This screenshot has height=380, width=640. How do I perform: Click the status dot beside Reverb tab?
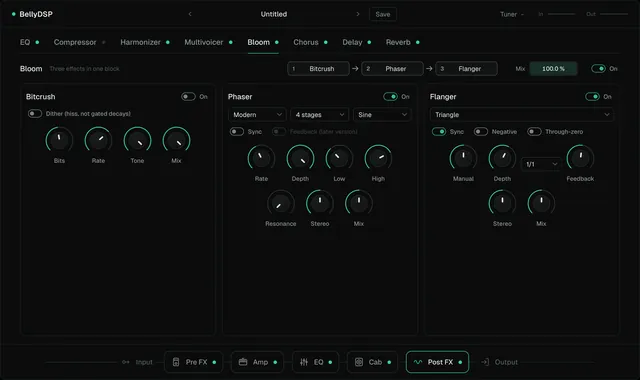418,42
